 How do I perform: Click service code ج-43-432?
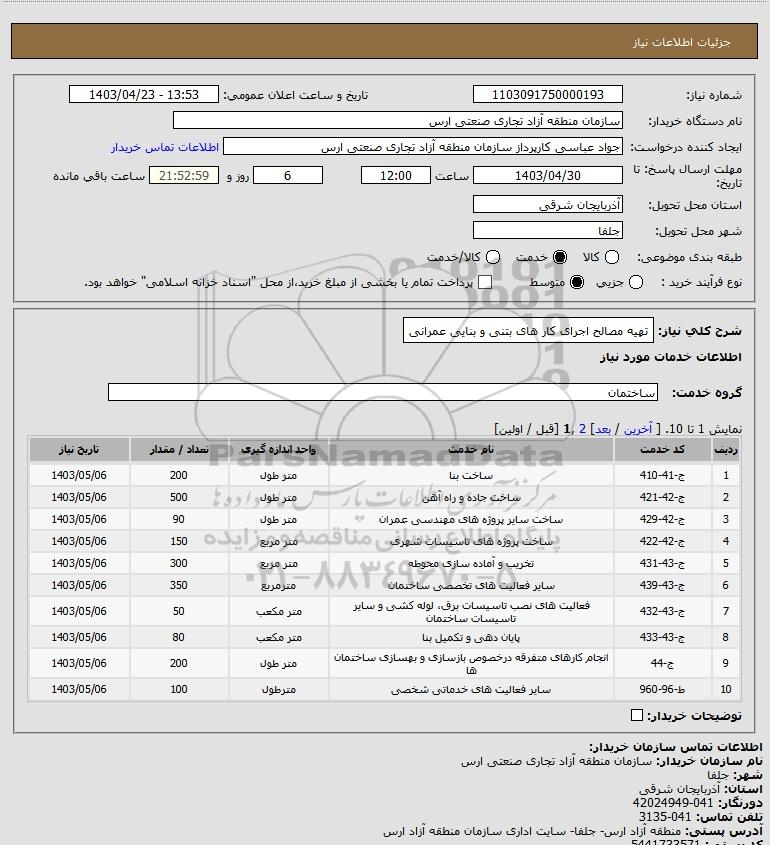click(662, 611)
